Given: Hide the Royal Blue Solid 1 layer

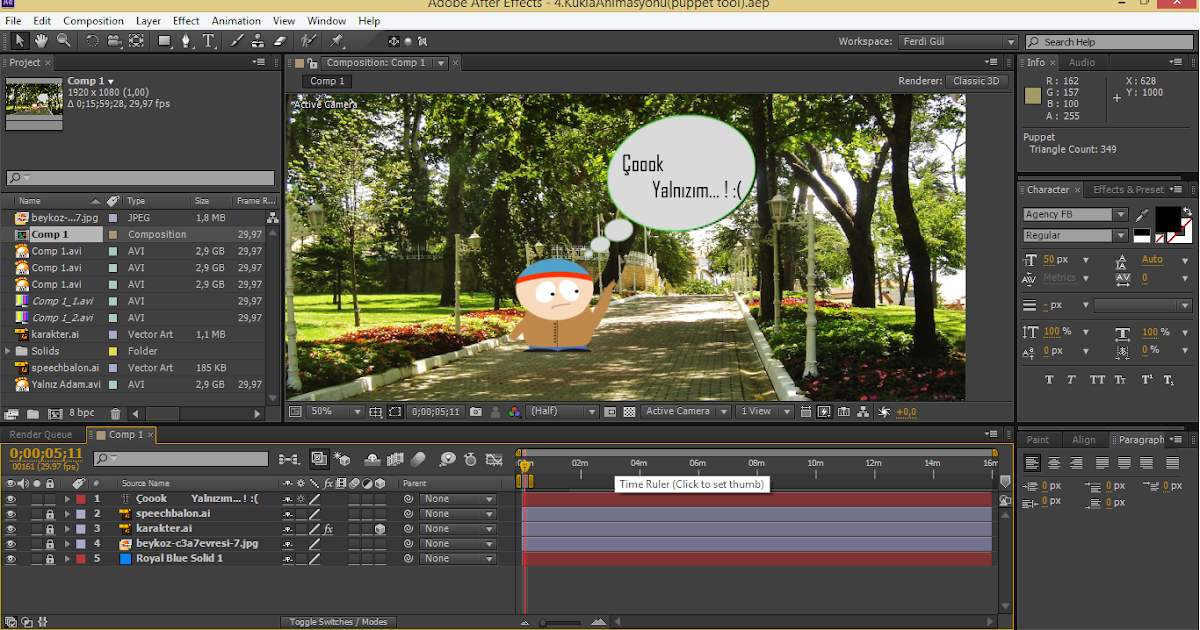Looking at the screenshot, I should [11, 558].
